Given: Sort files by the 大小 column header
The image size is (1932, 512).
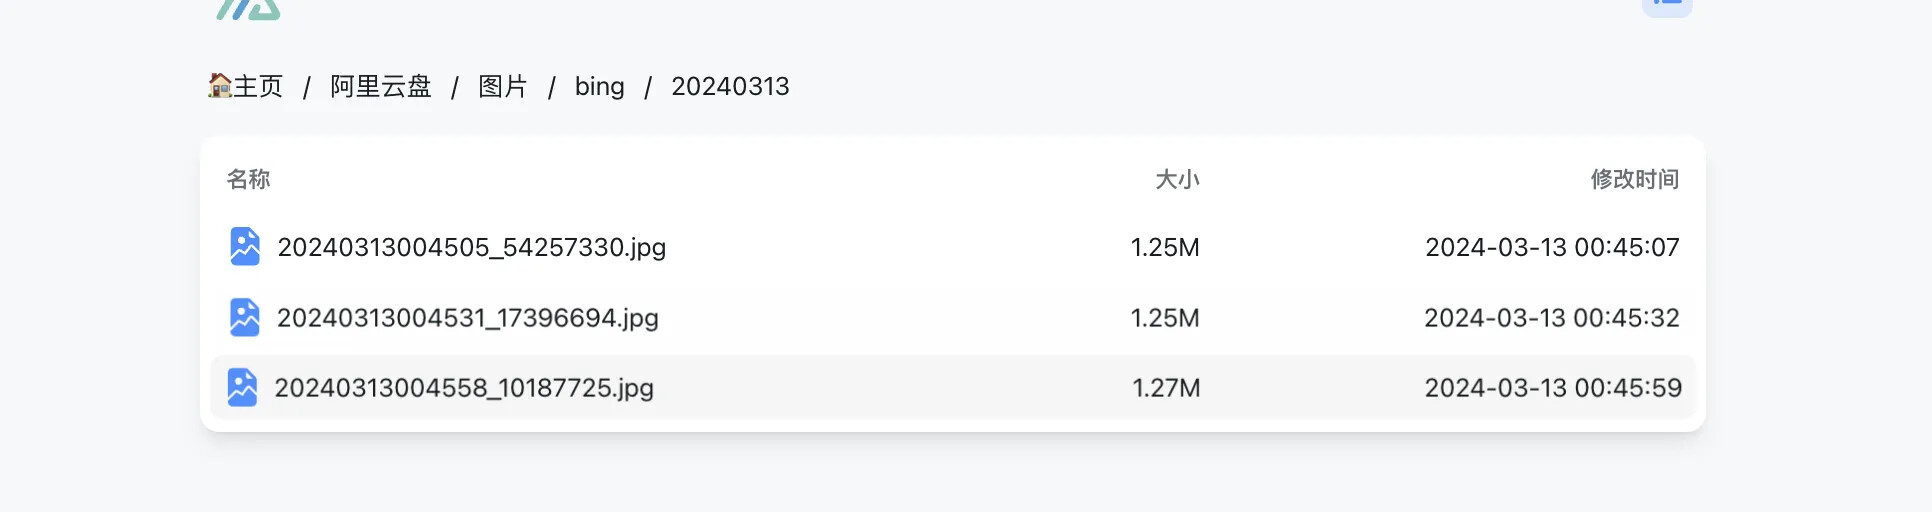Looking at the screenshot, I should coord(1177,179).
